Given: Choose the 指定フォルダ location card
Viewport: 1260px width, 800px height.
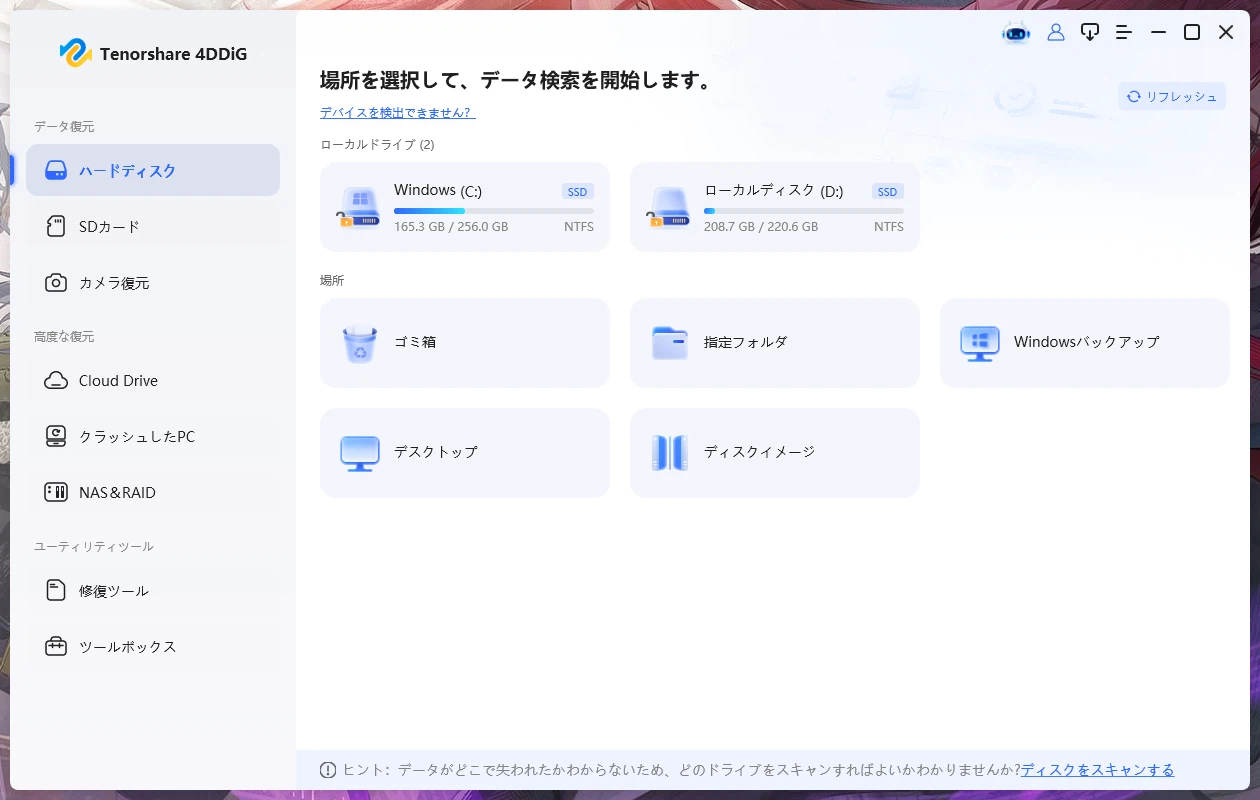Looking at the screenshot, I should (775, 343).
